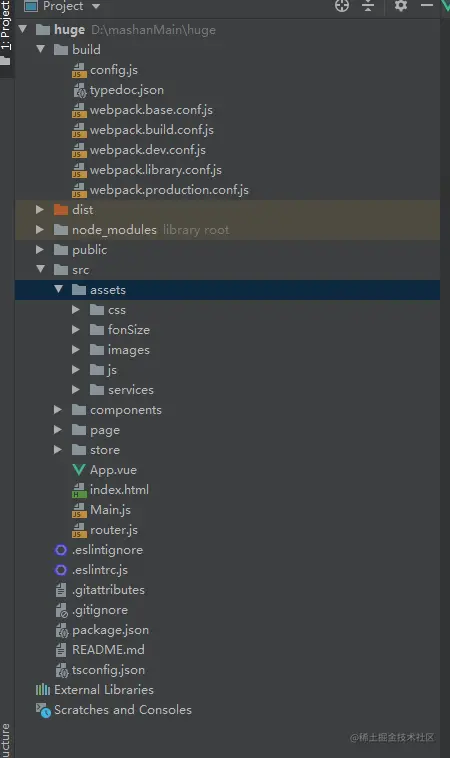Click the tsconfig.json file icon
Screen dimensions: 450x758
pos(61,670)
